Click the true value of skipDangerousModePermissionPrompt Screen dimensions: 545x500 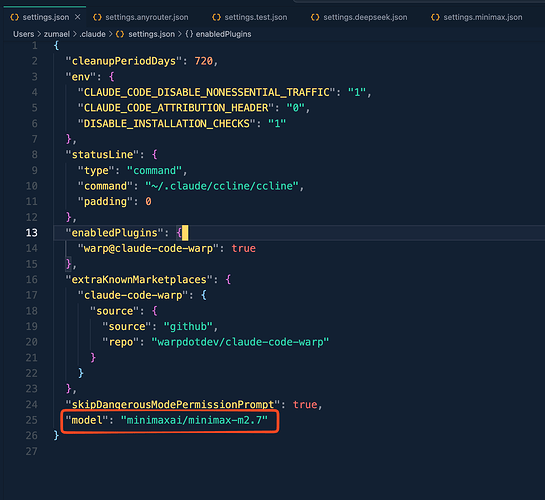[305, 405]
